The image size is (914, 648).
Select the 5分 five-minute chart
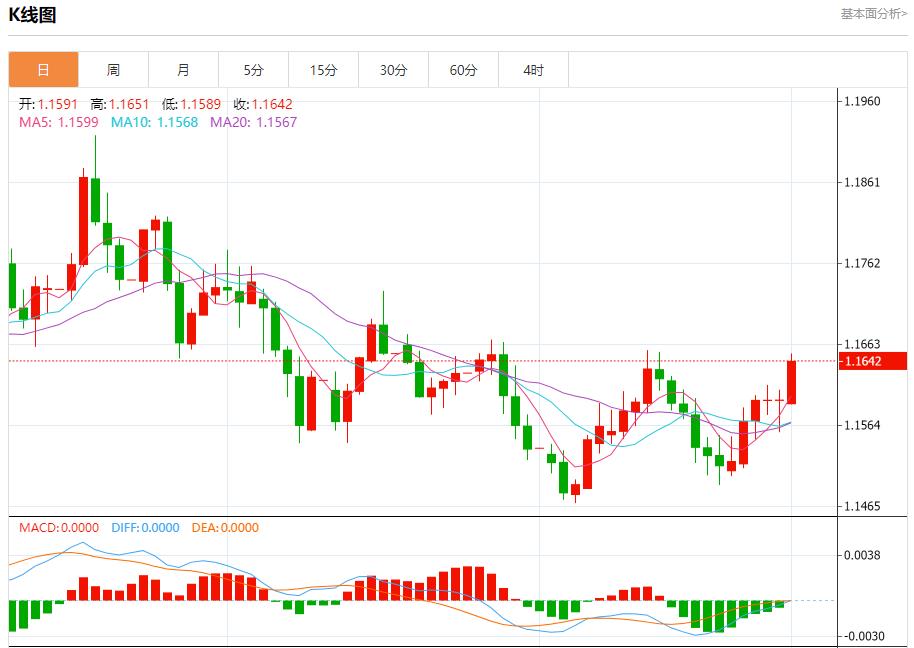tap(254, 69)
